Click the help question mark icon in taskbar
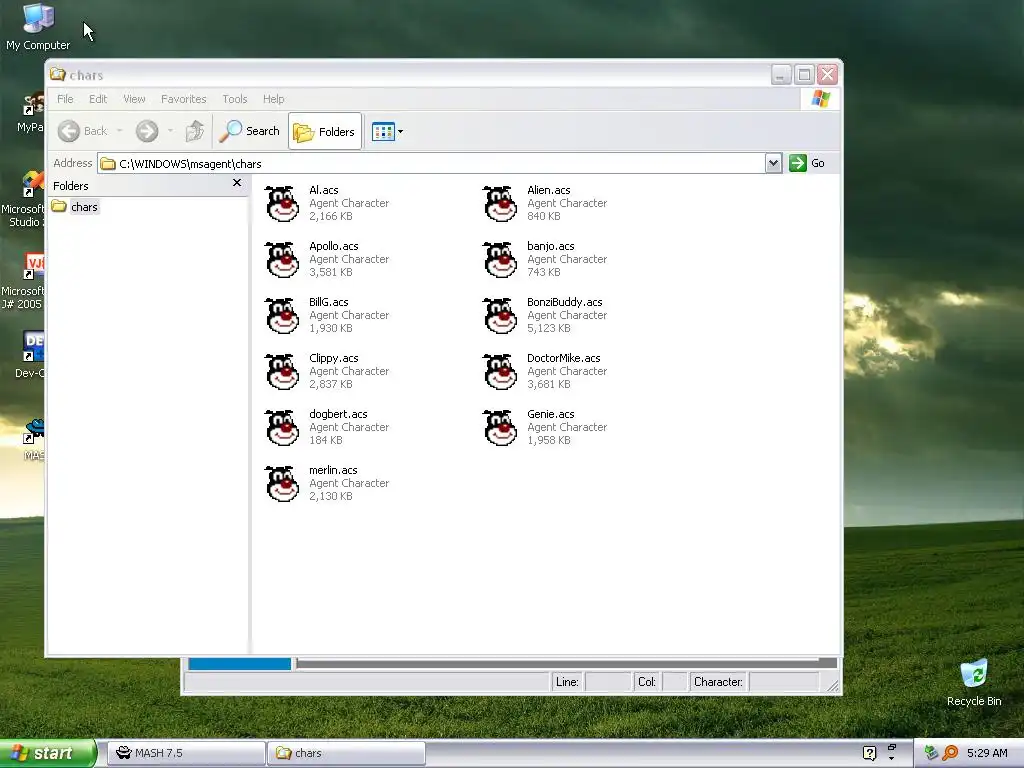Screen dimensions: 1024x768 (869, 753)
